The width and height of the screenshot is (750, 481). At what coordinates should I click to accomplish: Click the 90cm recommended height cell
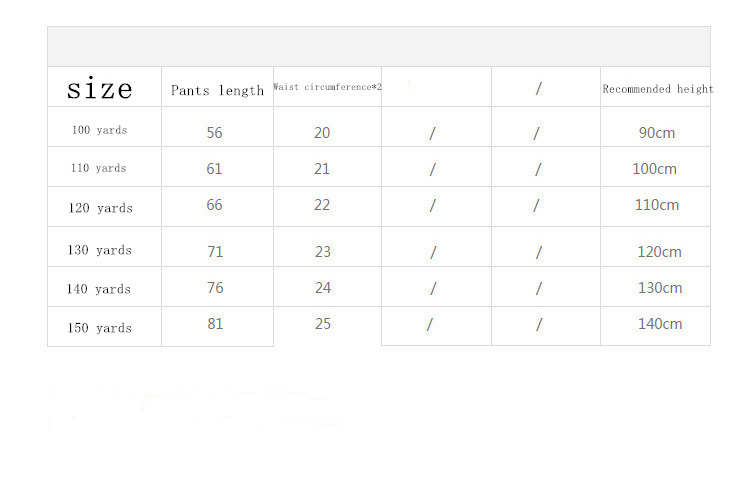[657, 133]
